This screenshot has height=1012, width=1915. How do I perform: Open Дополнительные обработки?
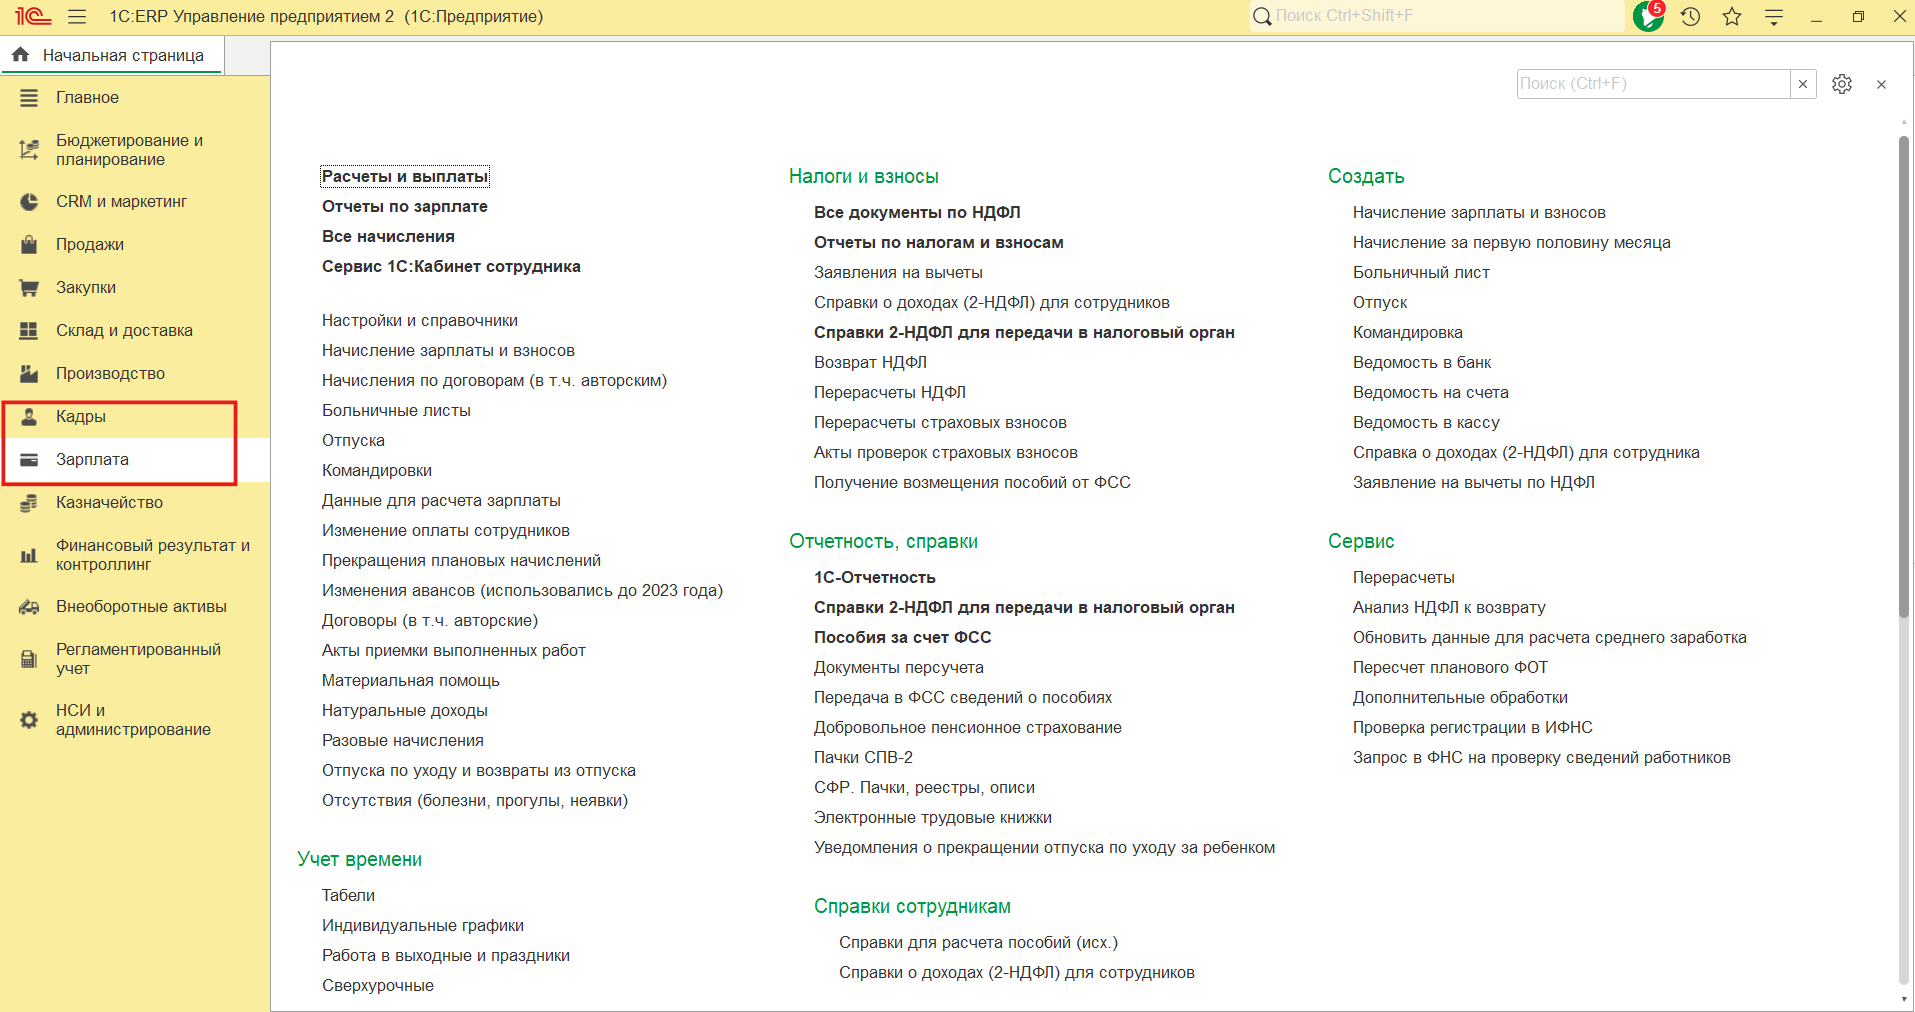click(1460, 698)
